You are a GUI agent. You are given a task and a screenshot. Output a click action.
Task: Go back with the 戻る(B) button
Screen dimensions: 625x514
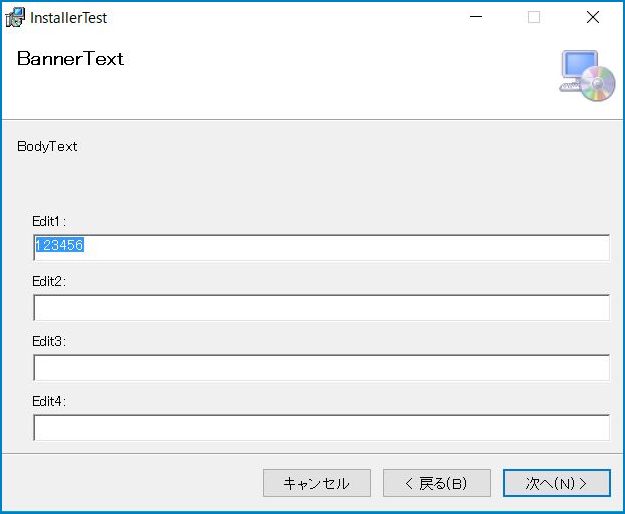pyautogui.click(x=437, y=483)
